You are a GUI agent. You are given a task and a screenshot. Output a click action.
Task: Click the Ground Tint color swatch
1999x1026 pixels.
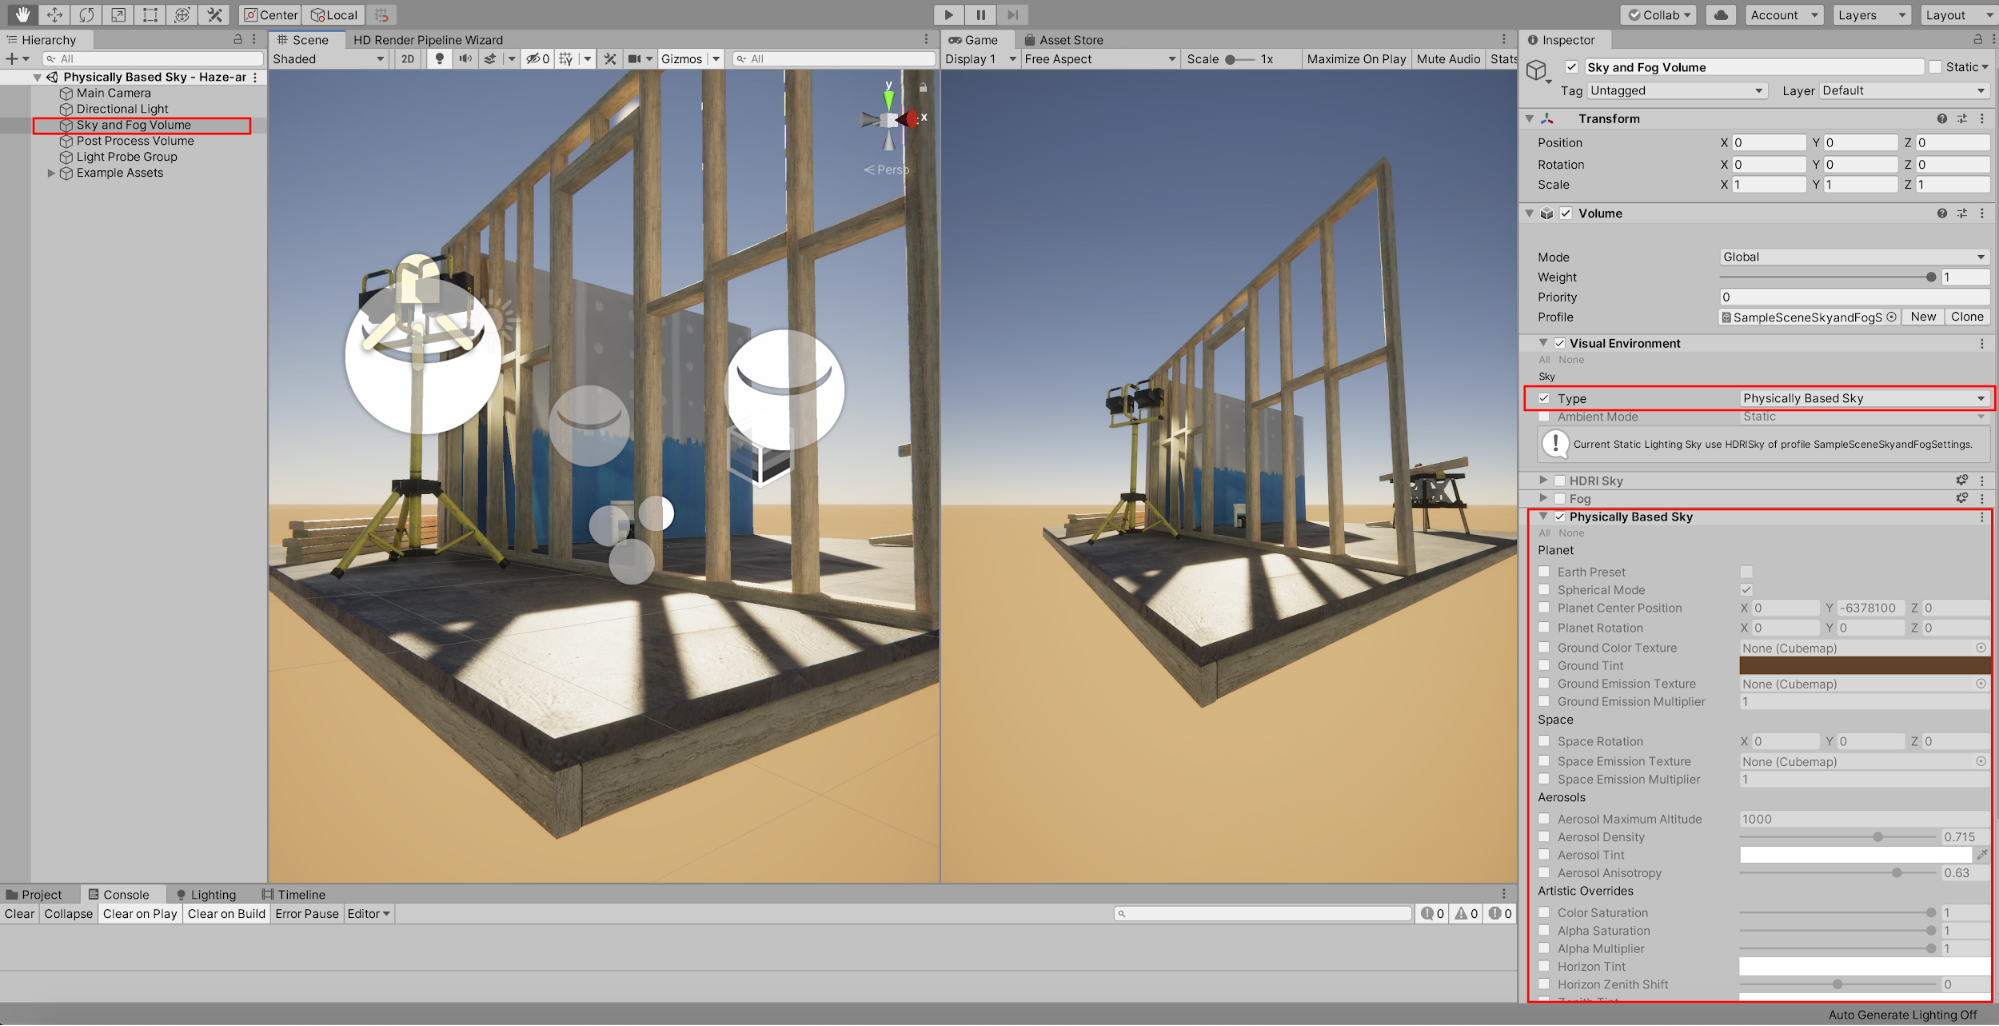pyautogui.click(x=1864, y=666)
